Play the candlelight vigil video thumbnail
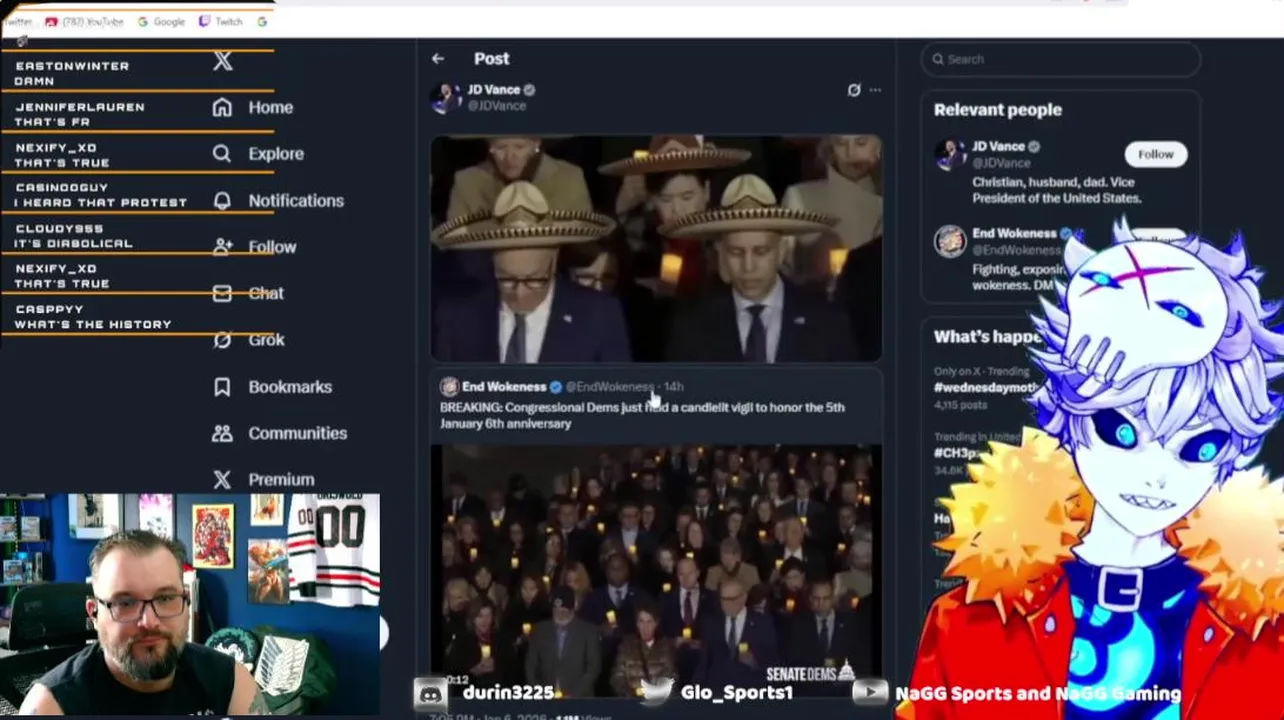This screenshot has width=1284, height=720. tap(656, 570)
